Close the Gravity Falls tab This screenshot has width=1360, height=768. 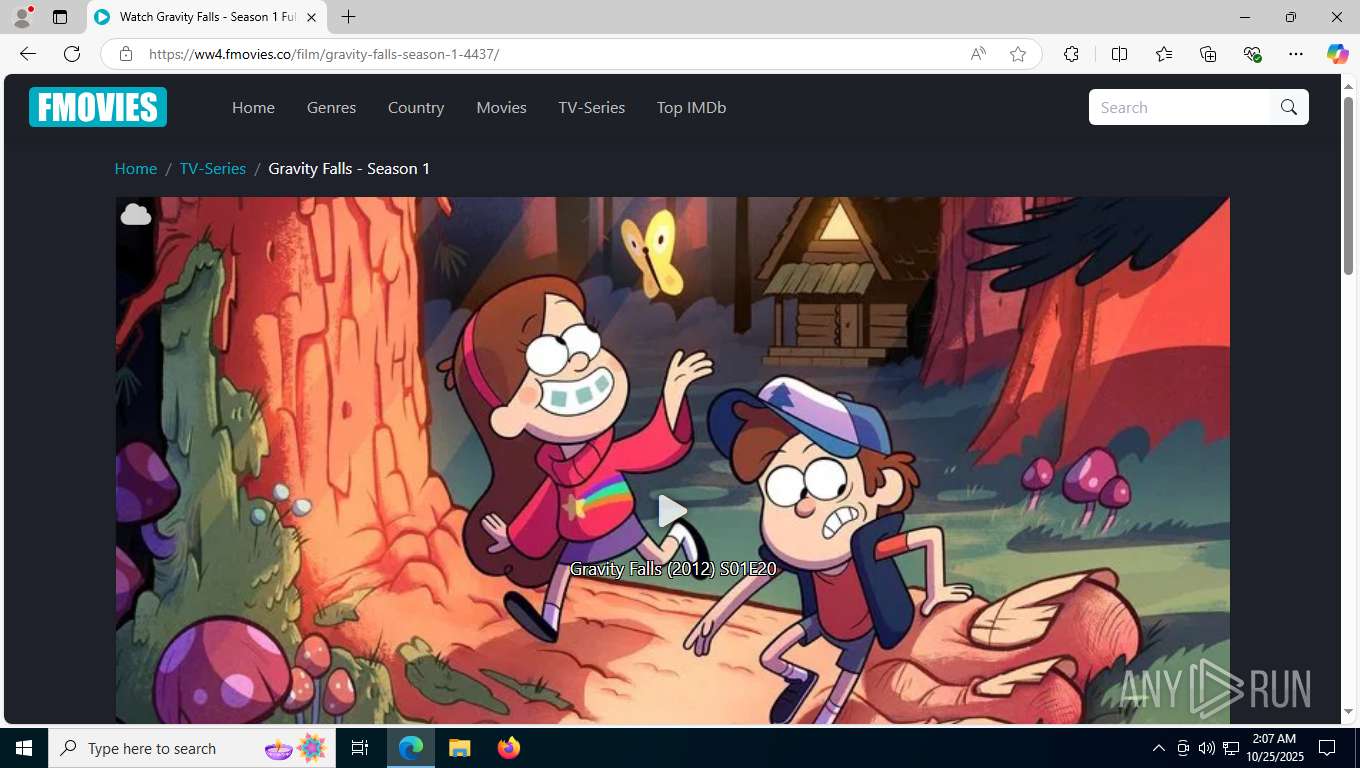point(311,17)
